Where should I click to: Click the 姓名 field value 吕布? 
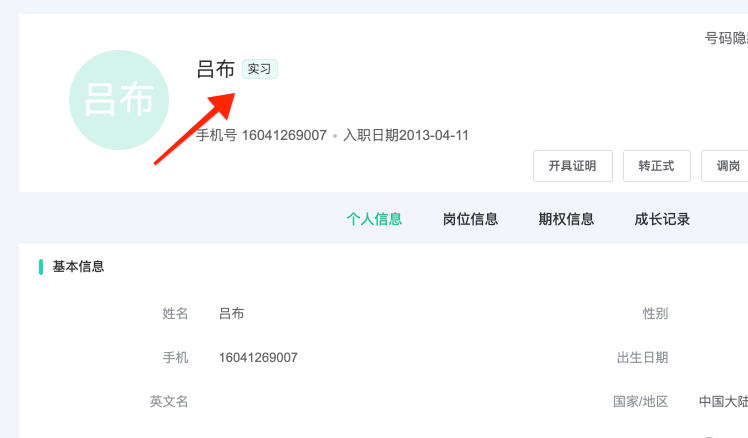pyautogui.click(x=232, y=313)
